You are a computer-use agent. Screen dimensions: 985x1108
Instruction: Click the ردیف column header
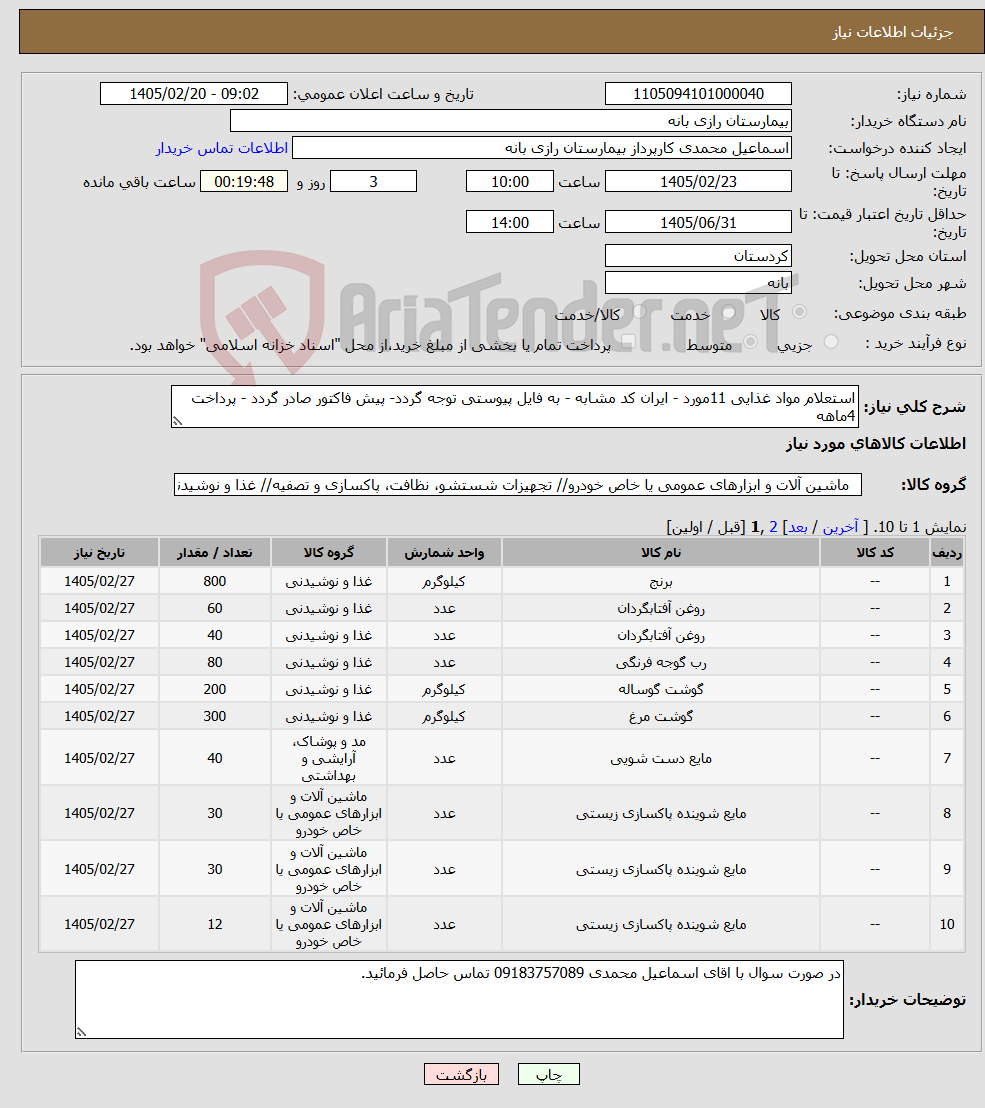(x=947, y=553)
